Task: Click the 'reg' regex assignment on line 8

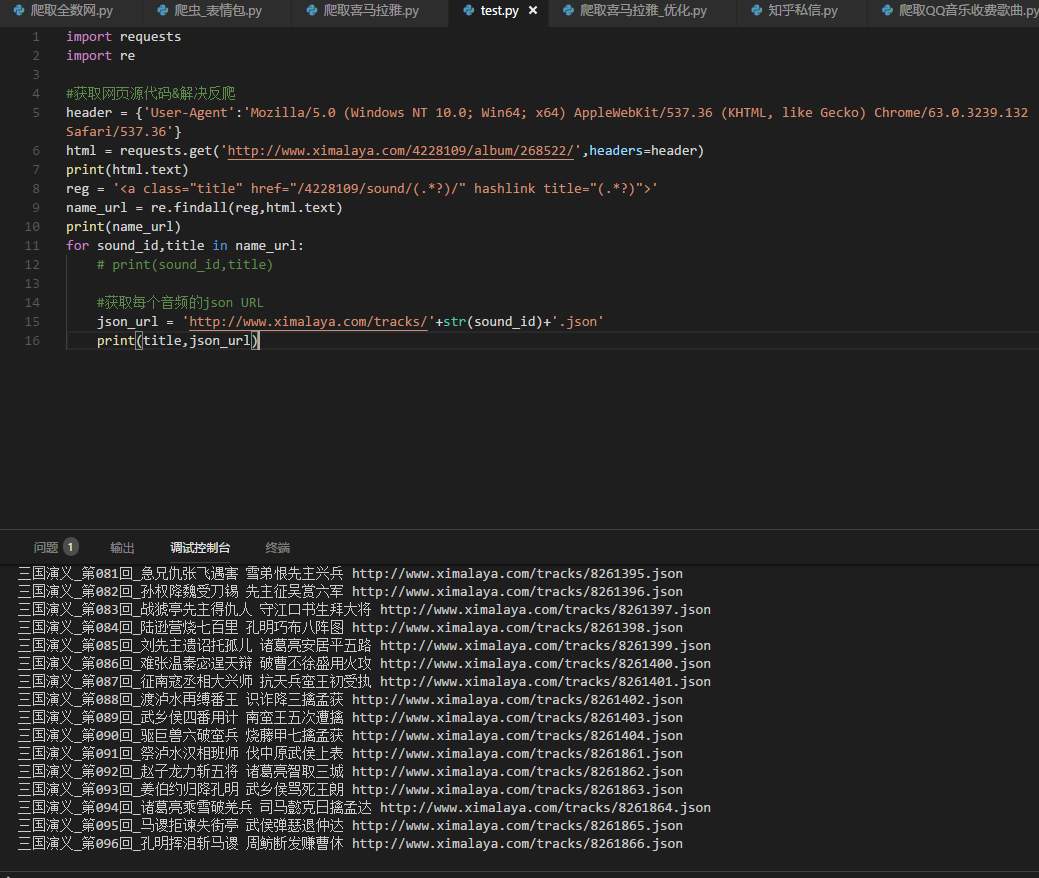Action: coord(362,189)
